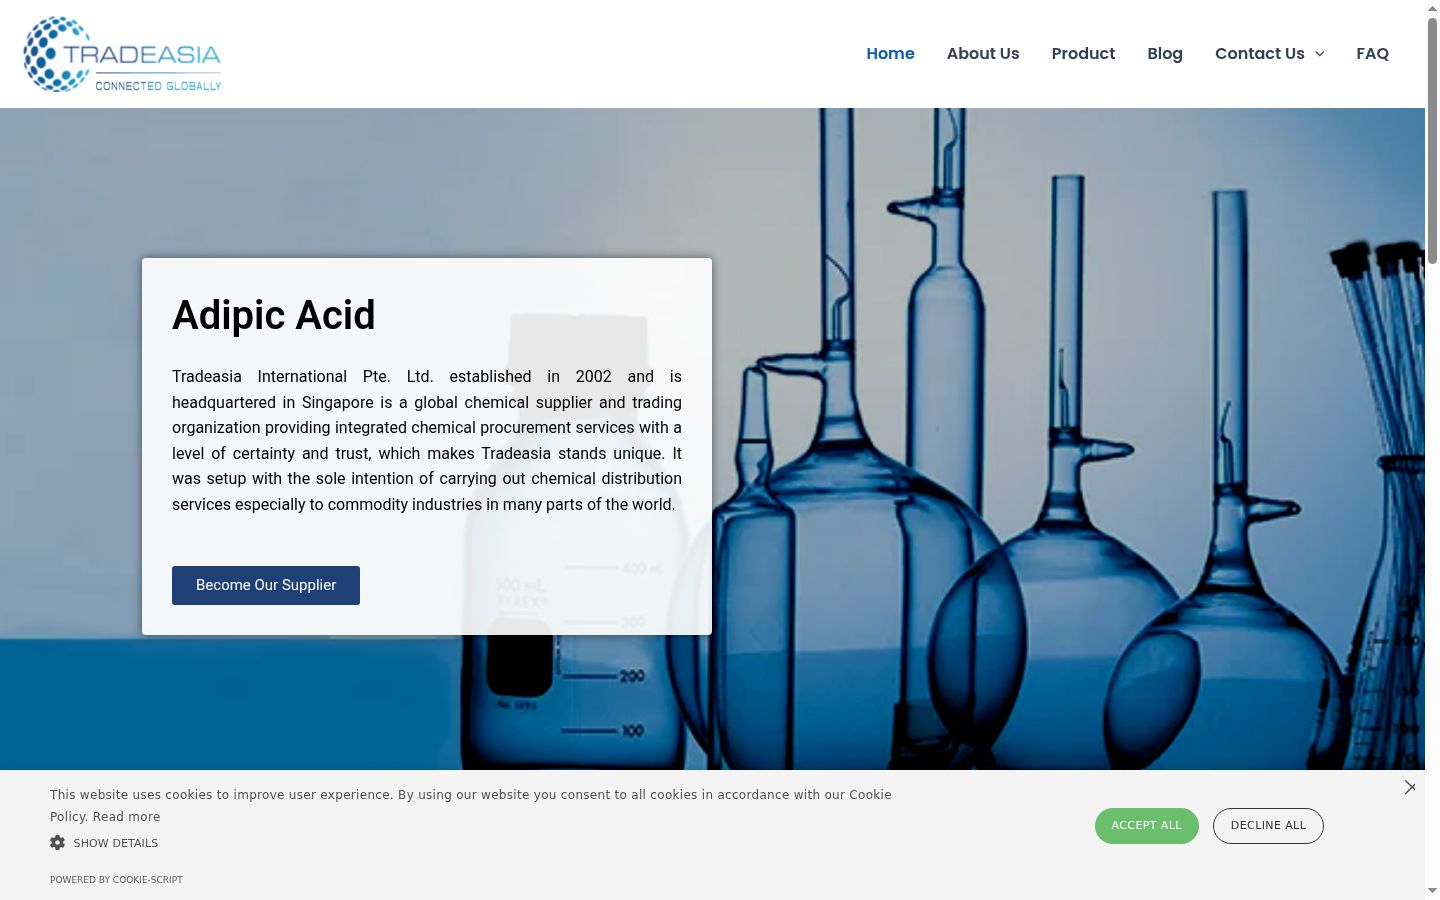Open the Home menu item
Image resolution: width=1440 pixels, height=900 pixels.
(890, 54)
